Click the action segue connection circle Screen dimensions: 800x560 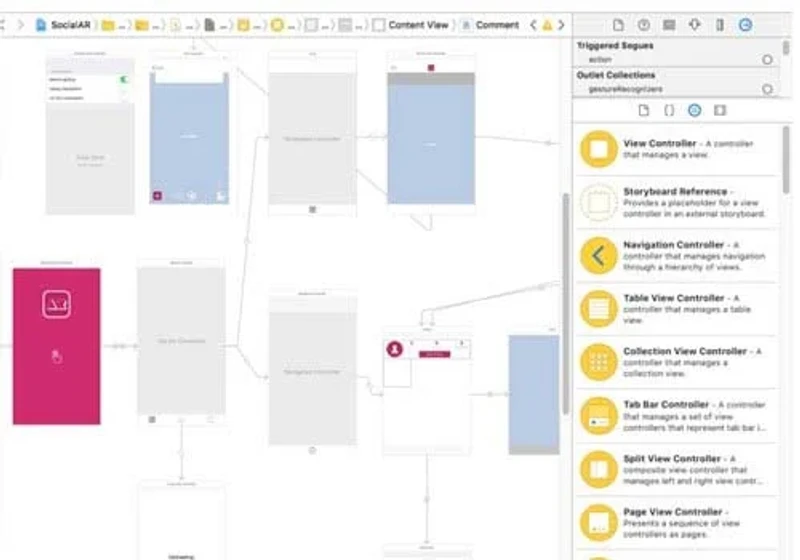[x=767, y=60]
